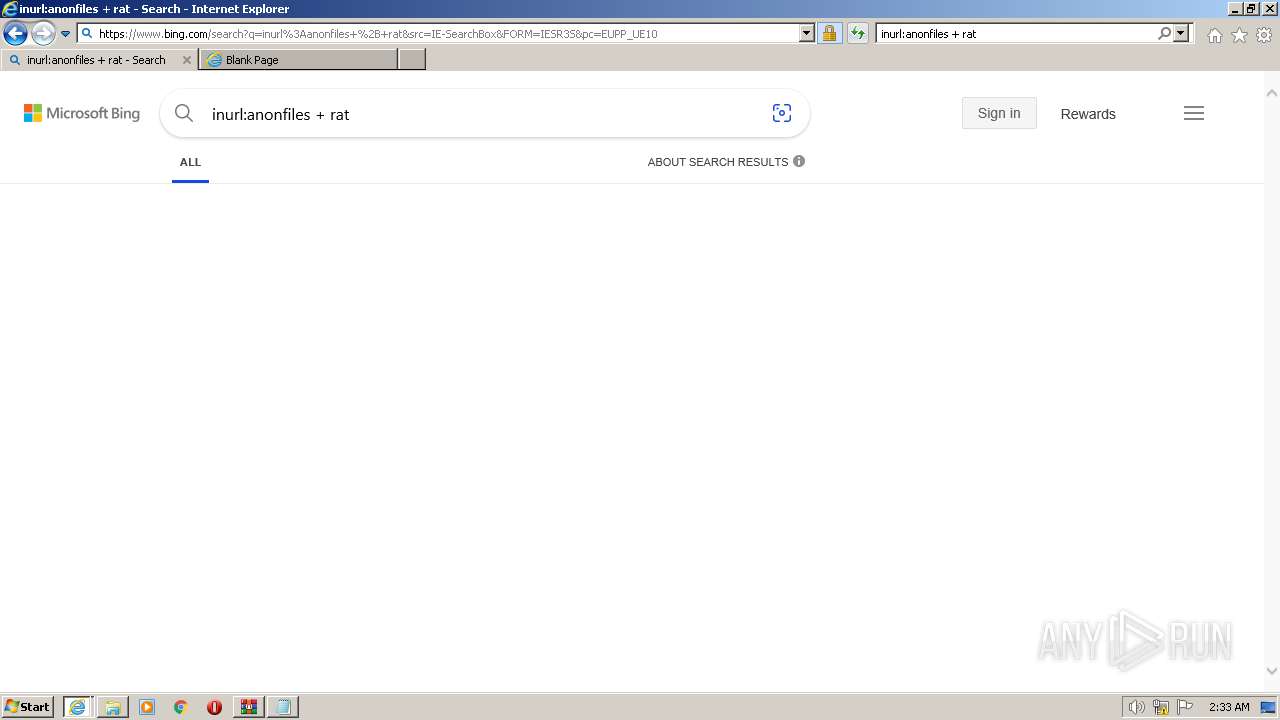Open Windows Explorer folder taskbar icon
Screen dimensions: 1280x720
[x=113, y=707]
